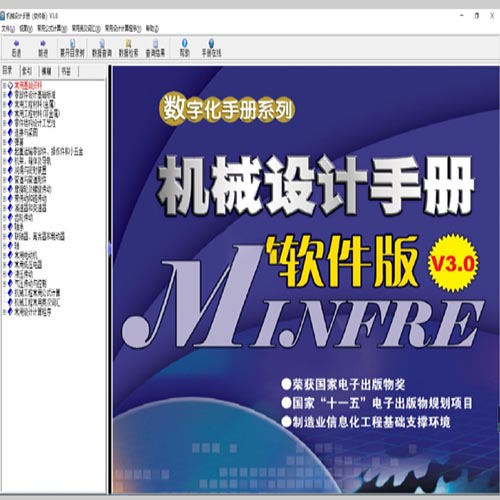The image size is (500, 500).
Task: Expand the 连接与紧固 tree node
Action: [4, 133]
